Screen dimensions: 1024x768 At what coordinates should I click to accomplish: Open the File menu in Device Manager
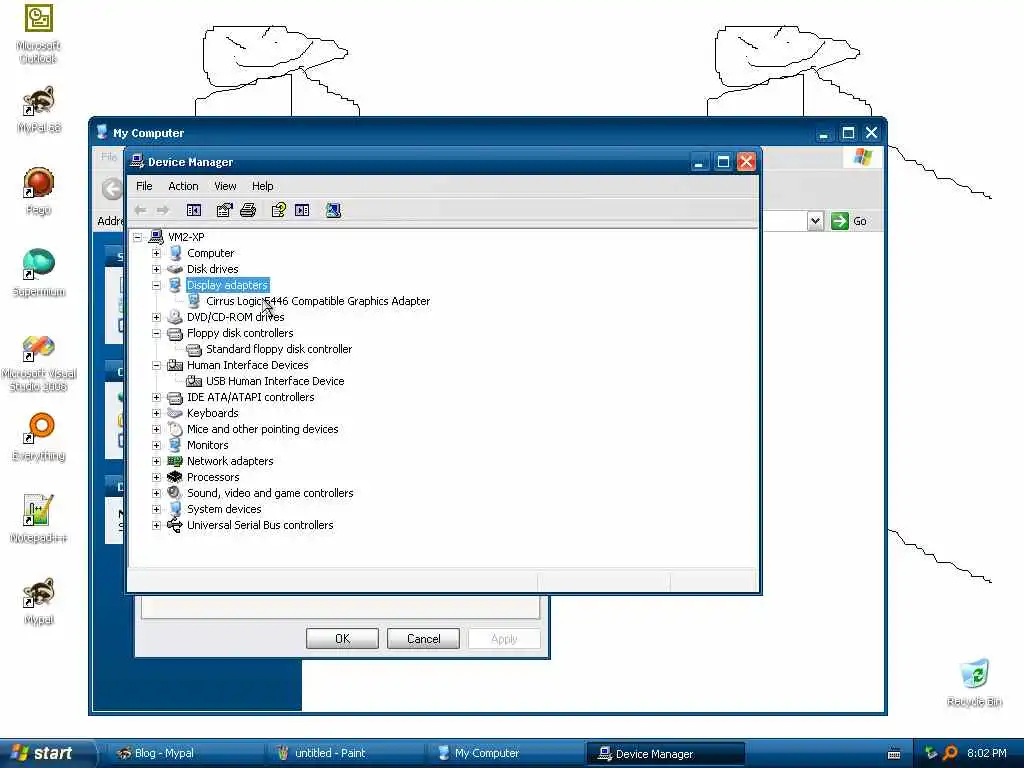coord(144,186)
